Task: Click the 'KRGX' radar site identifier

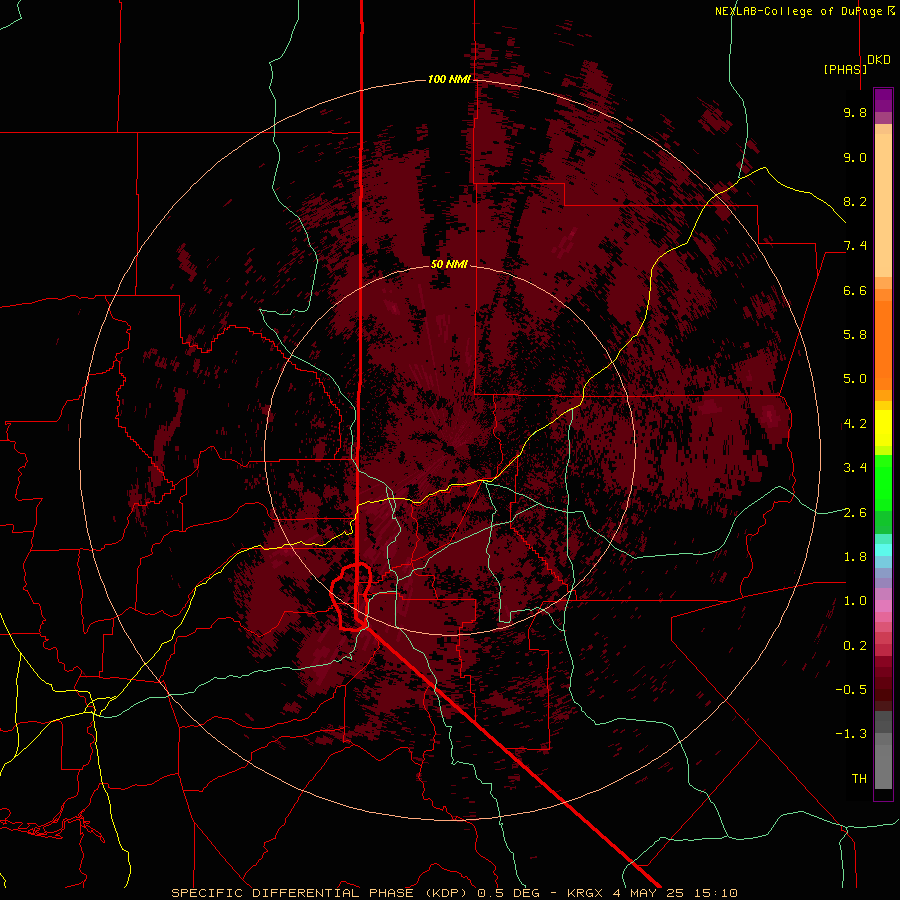Action: [x=585, y=893]
